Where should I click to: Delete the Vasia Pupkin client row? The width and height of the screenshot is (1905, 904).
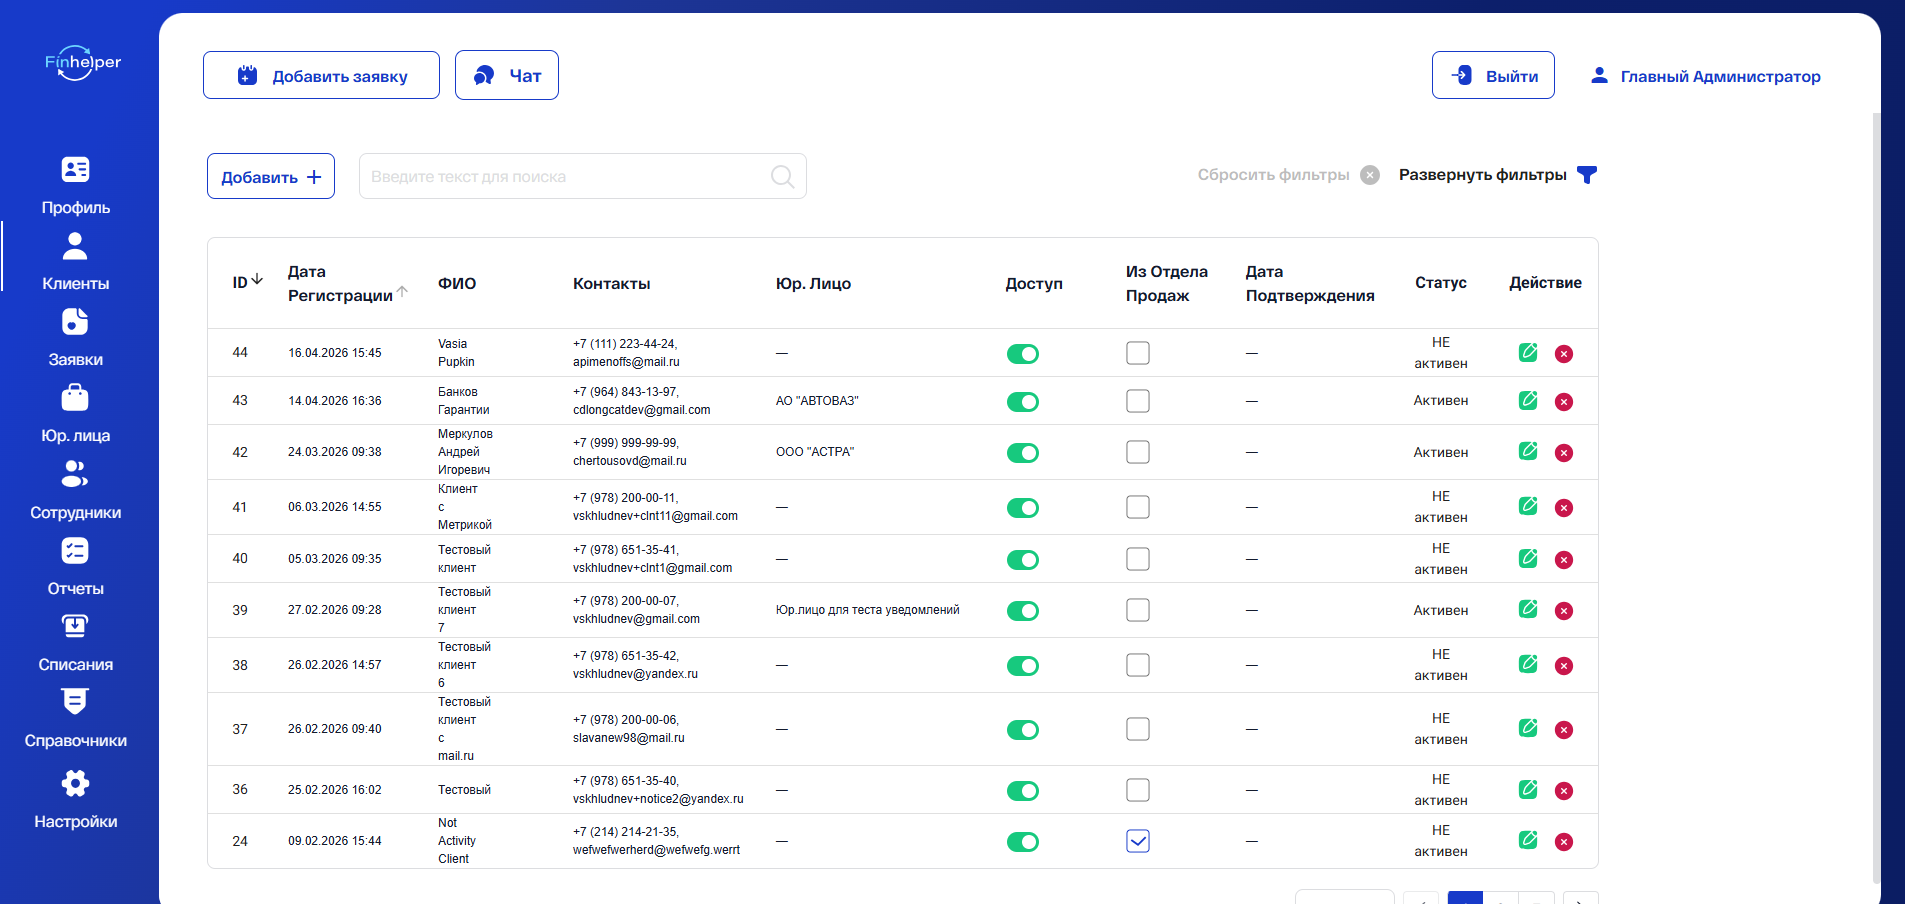coord(1564,354)
